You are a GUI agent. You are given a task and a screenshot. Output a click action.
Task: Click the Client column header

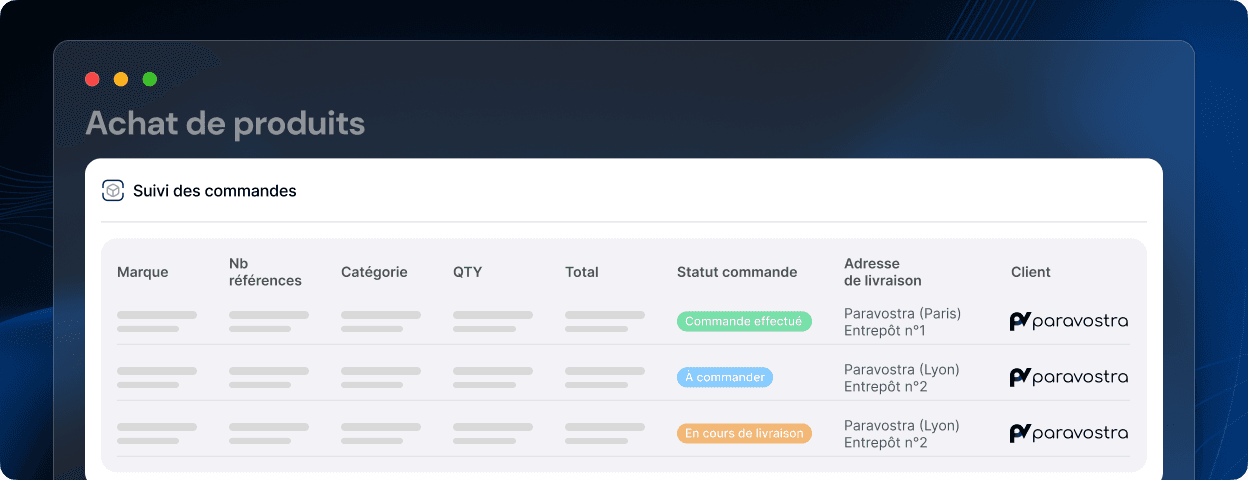(1031, 272)
